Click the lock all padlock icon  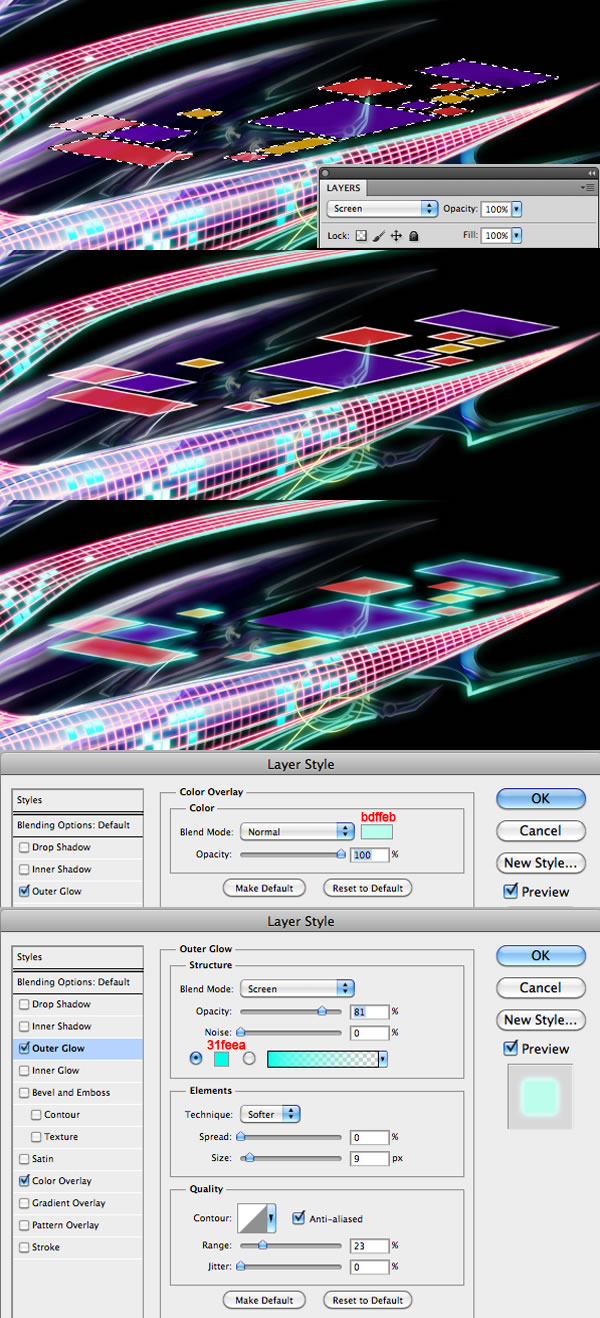[x=413, y=236]
